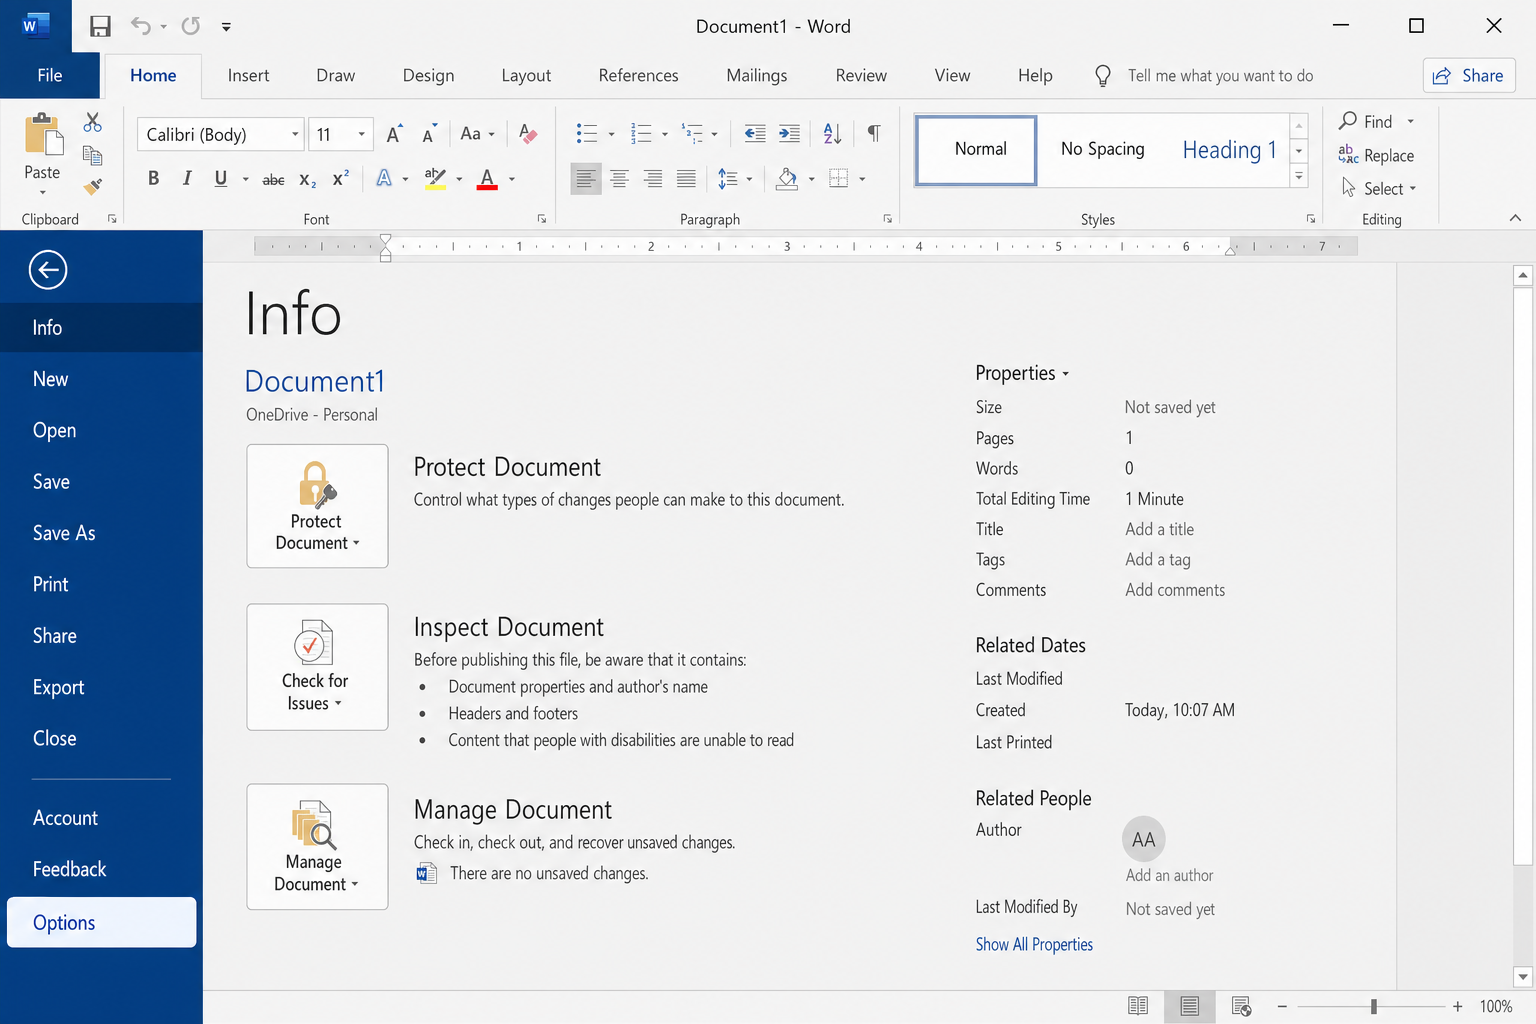This screenshot has height=1024, width=1536.
Task: Click the Show All Properties link
Action: point(1034,944)
